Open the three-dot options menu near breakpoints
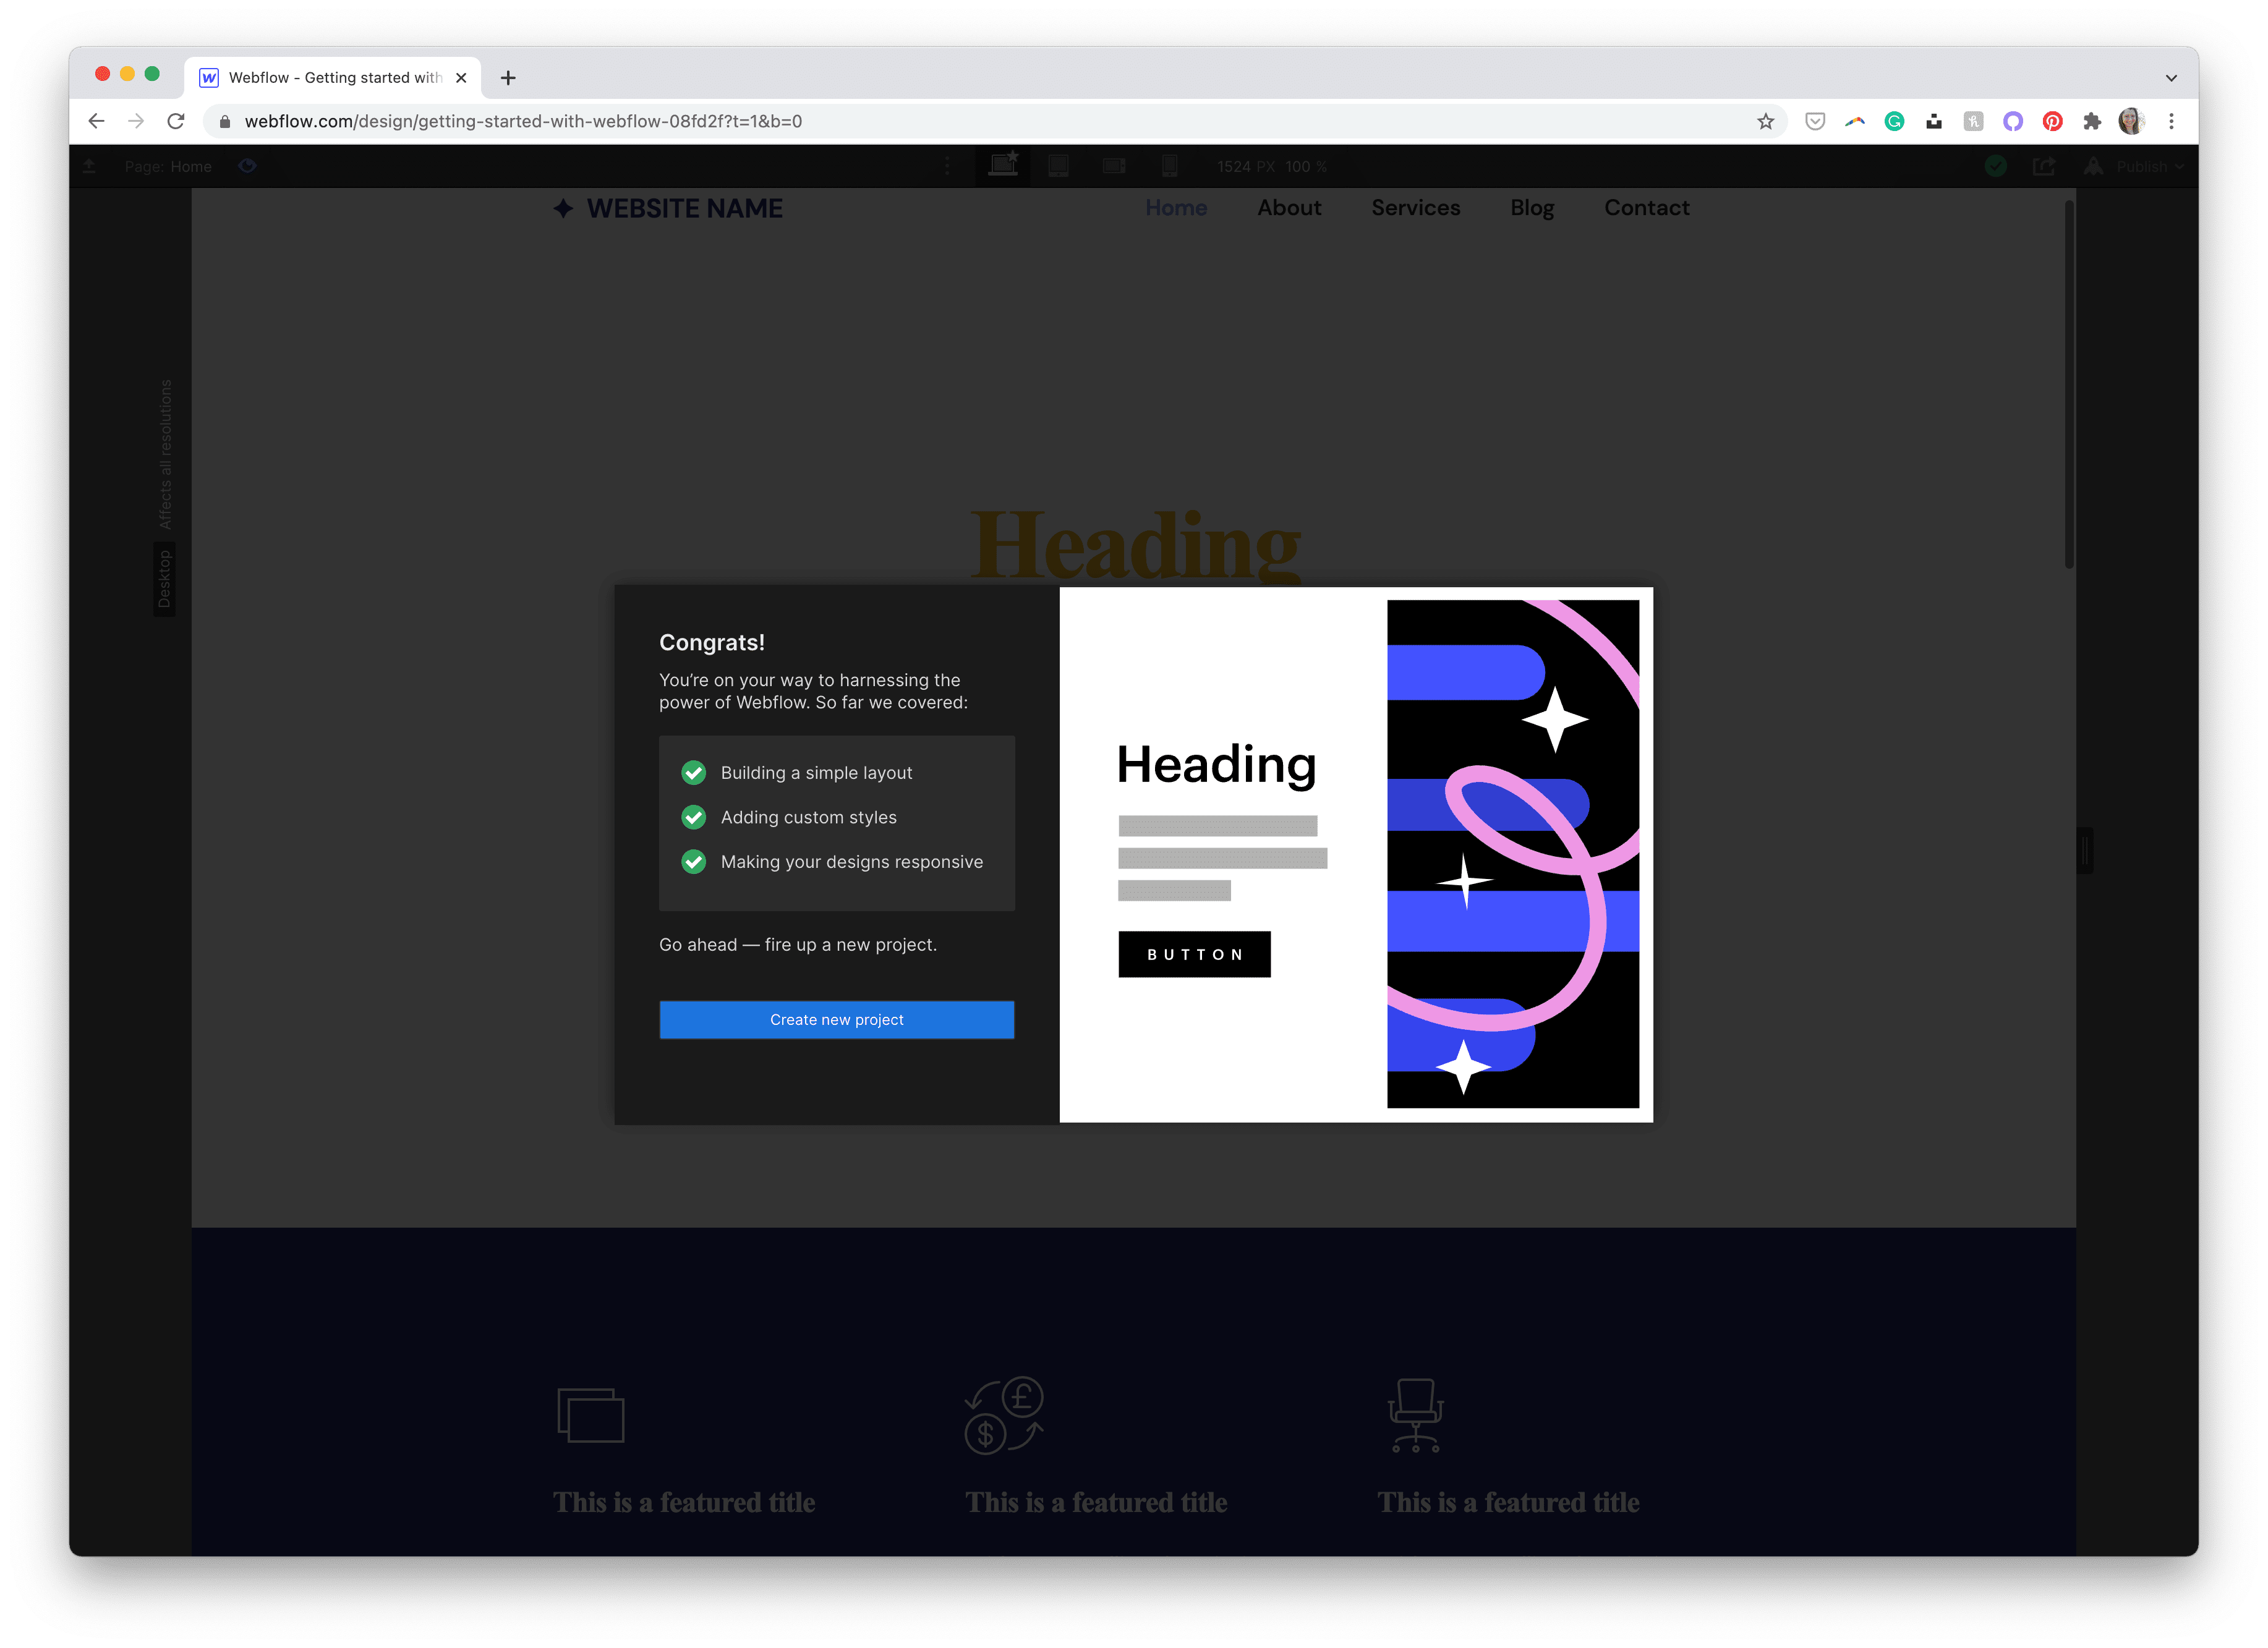The image size is (2268, 1648). (948, 166)
